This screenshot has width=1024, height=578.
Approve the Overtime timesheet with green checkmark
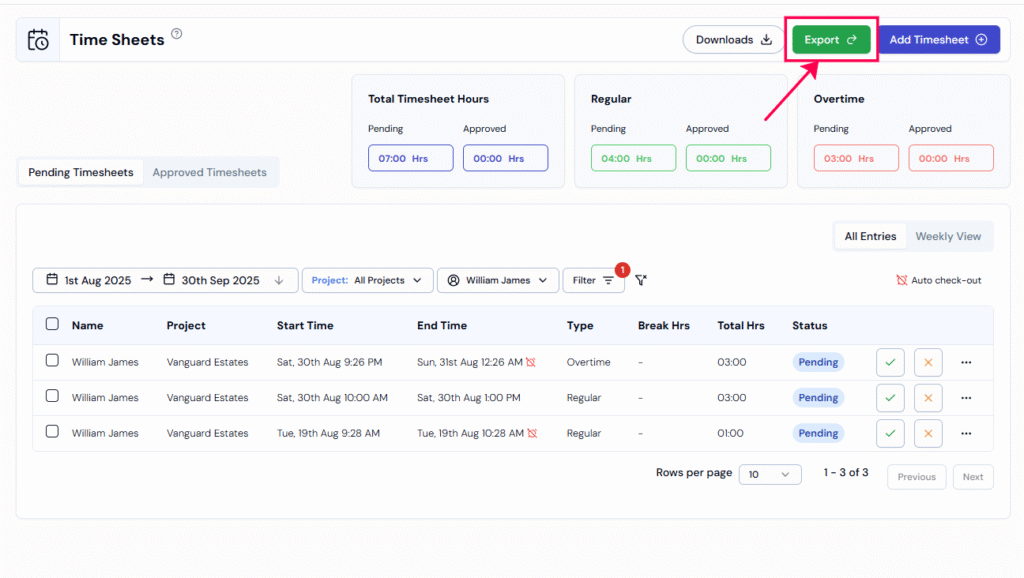point(890,362)
